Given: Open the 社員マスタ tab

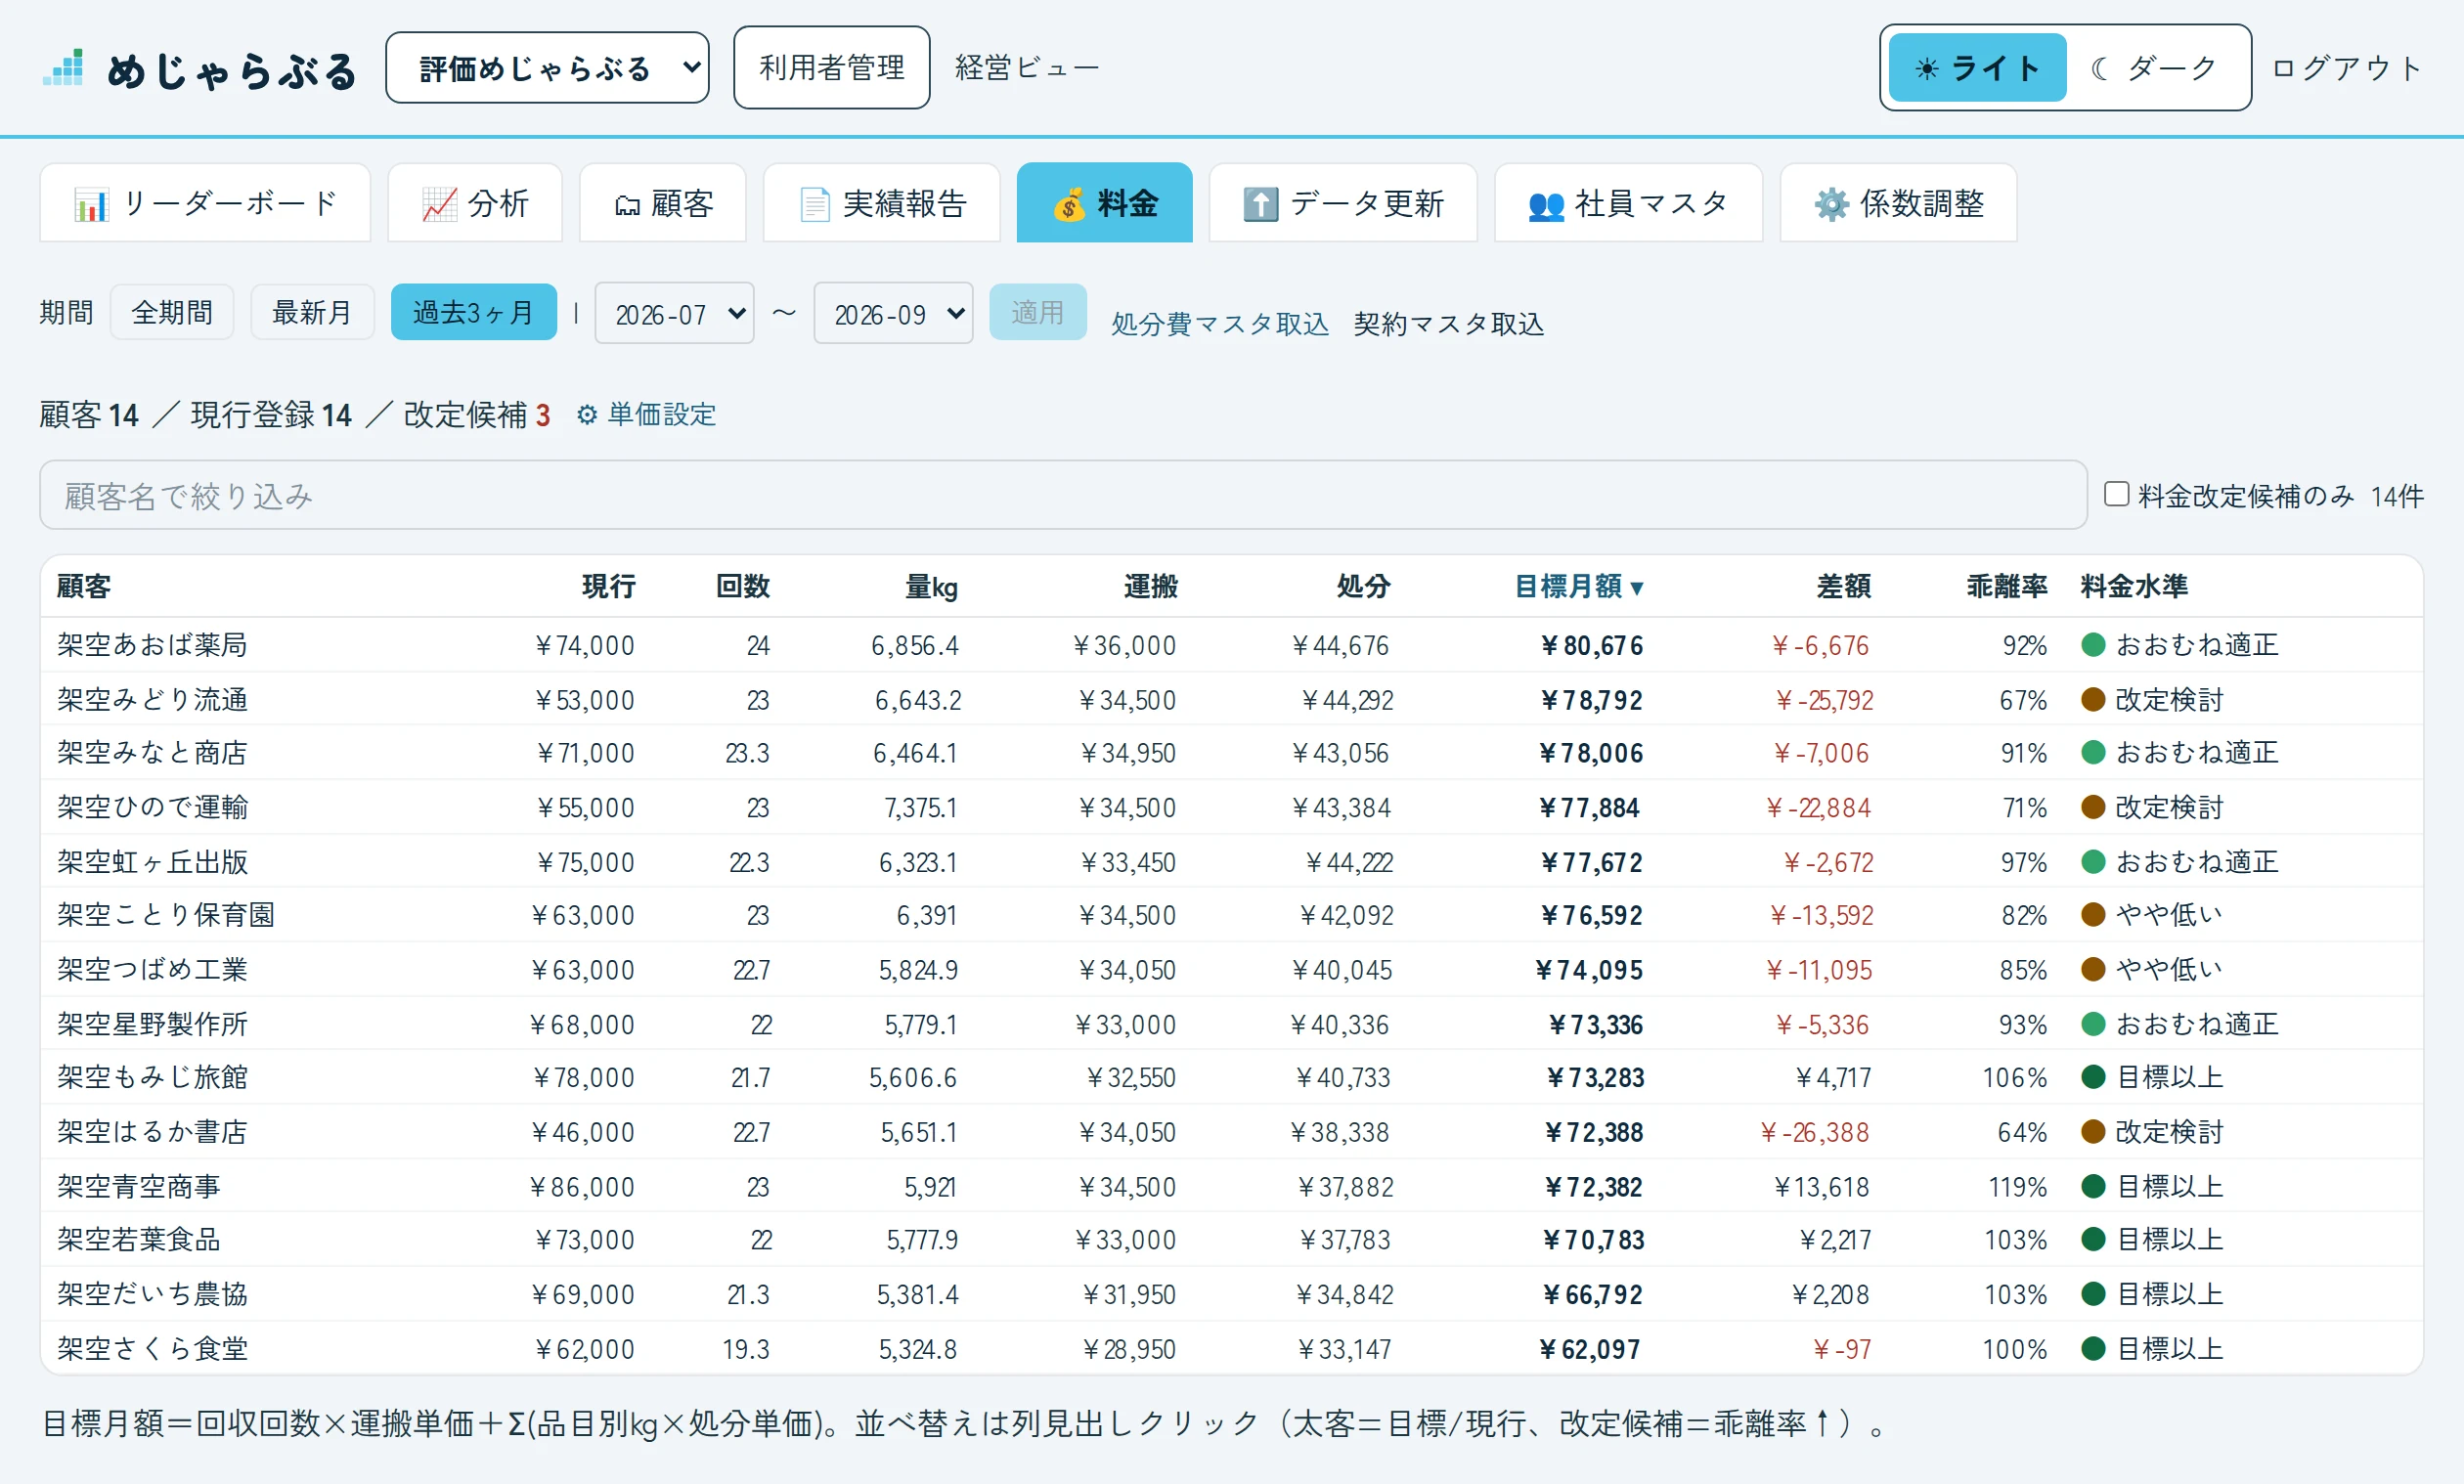Looking at the screenshot, I should point(1628,203).
